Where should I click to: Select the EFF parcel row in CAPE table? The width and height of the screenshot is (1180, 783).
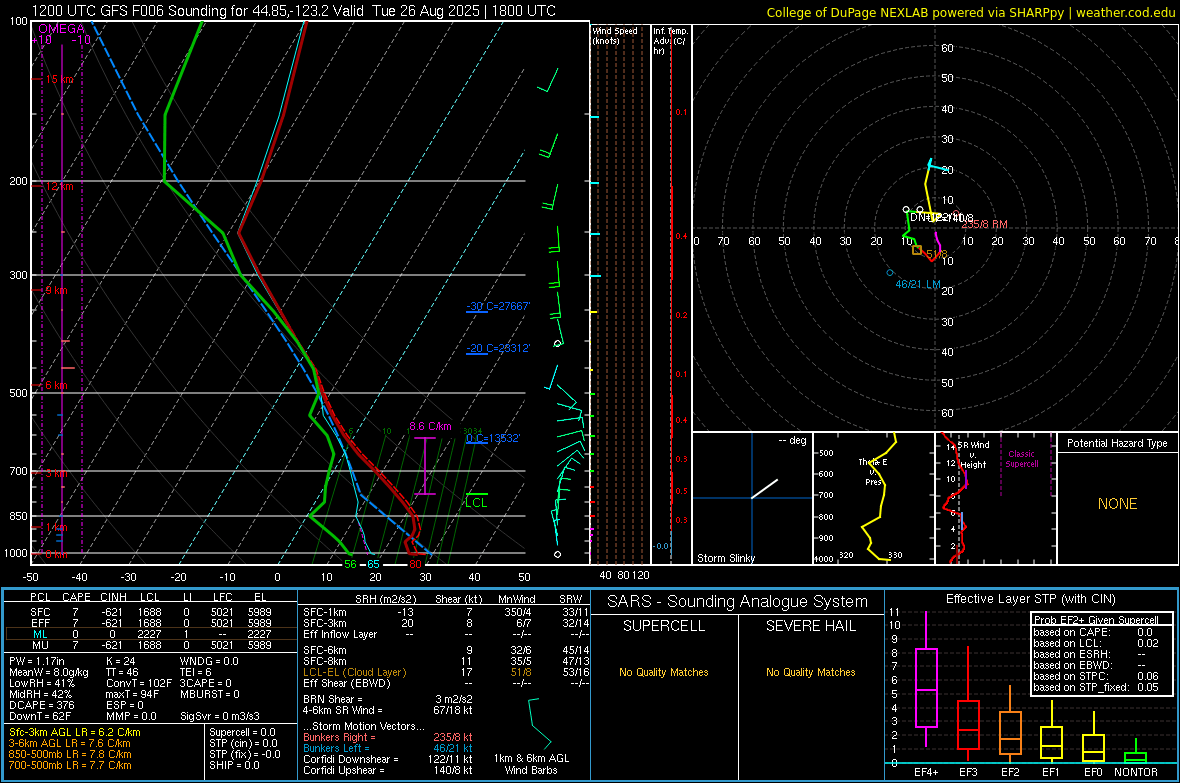[151, 623]
